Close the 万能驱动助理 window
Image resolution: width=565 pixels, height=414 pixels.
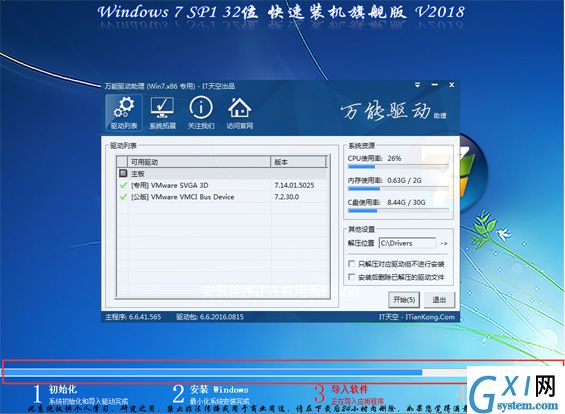pos(451,85)
